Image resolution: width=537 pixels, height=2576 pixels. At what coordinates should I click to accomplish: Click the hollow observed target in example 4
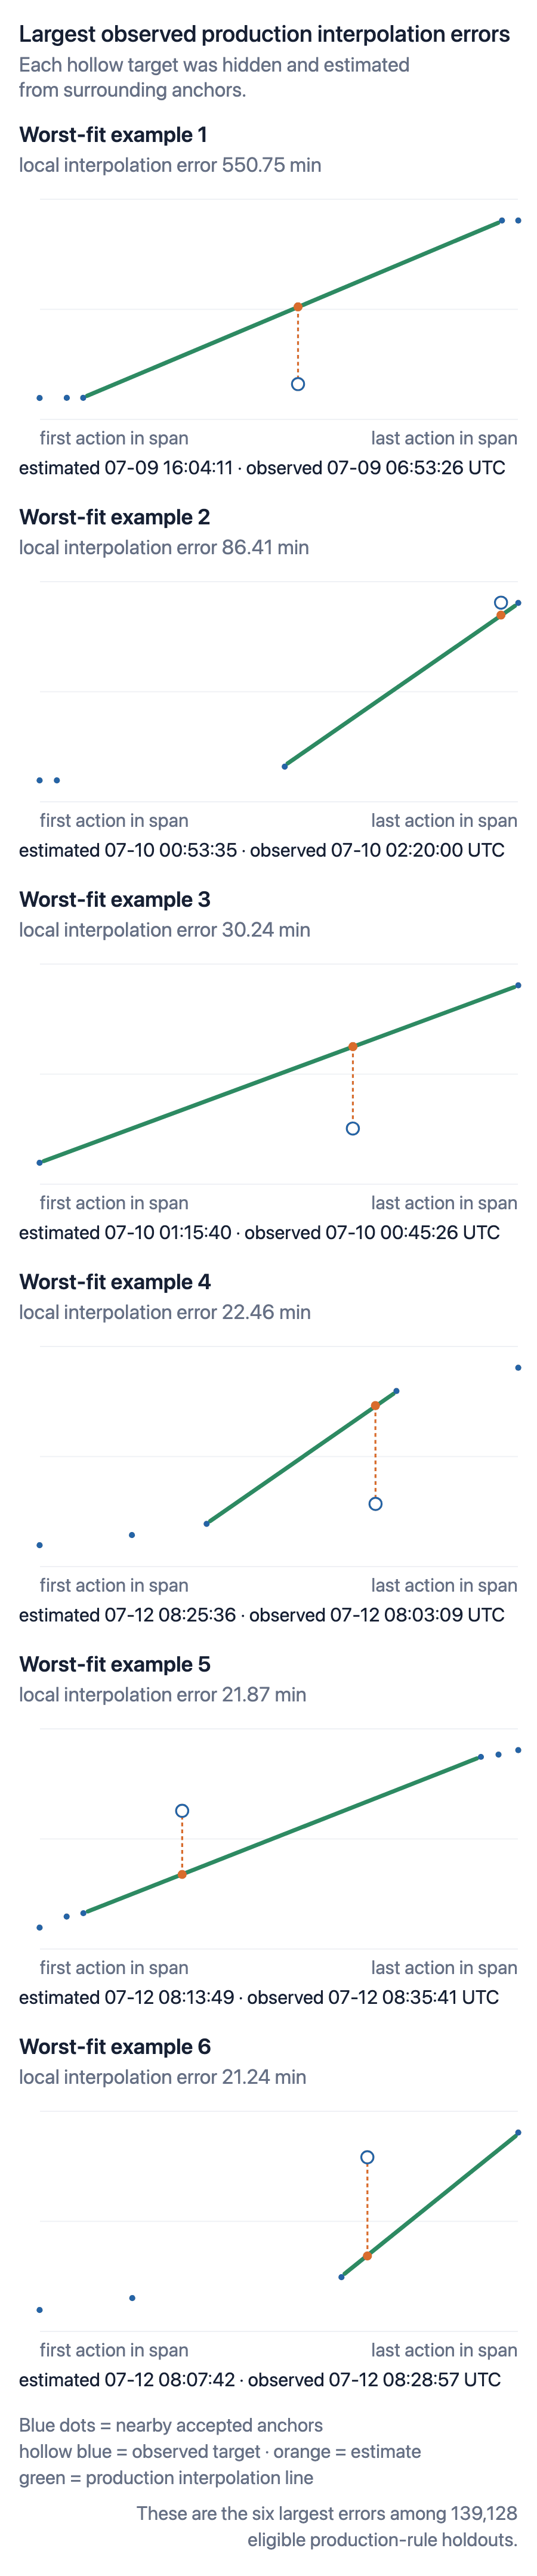(375, 1504)
